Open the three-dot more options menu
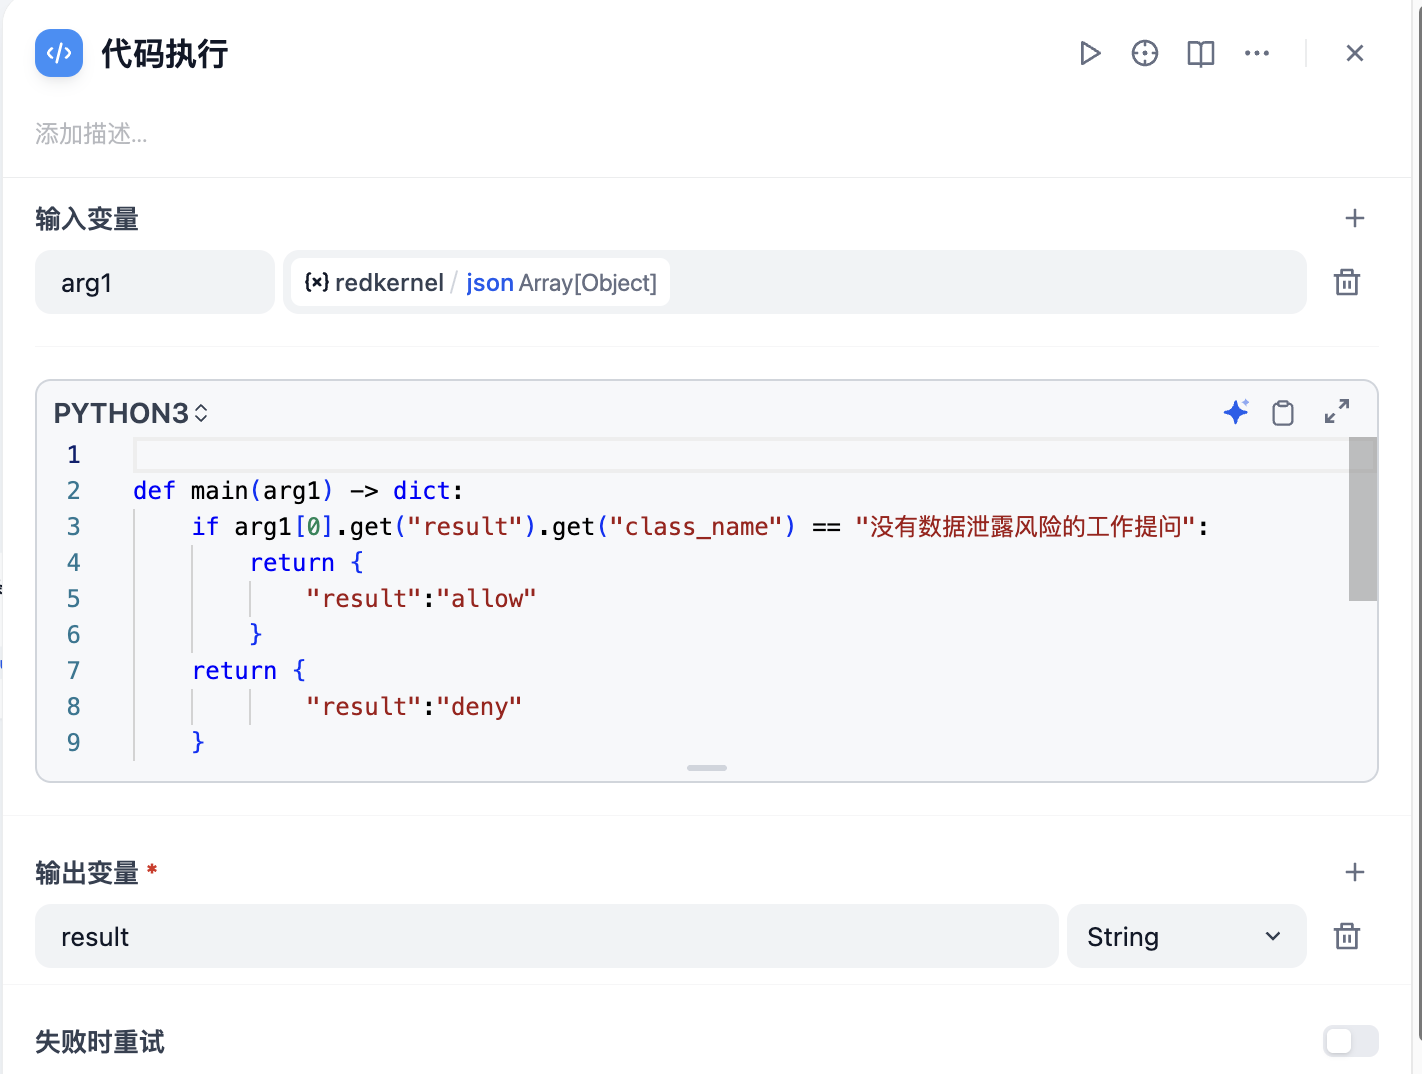This screenshot has width=1422, height=1074. (x=1257, y=53)
